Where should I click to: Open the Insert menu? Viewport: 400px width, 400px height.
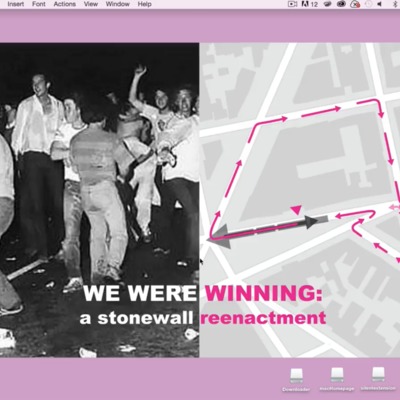(x=16, y=4)
